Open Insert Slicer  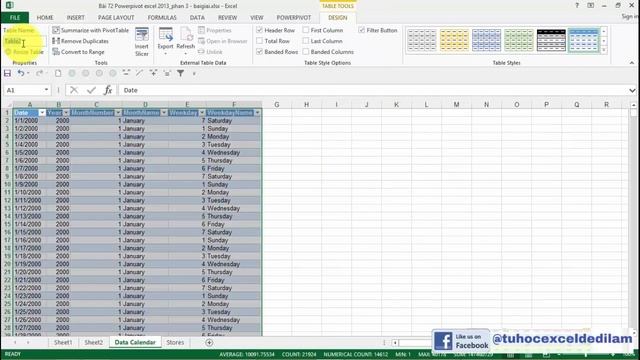[x=142, y=42]
